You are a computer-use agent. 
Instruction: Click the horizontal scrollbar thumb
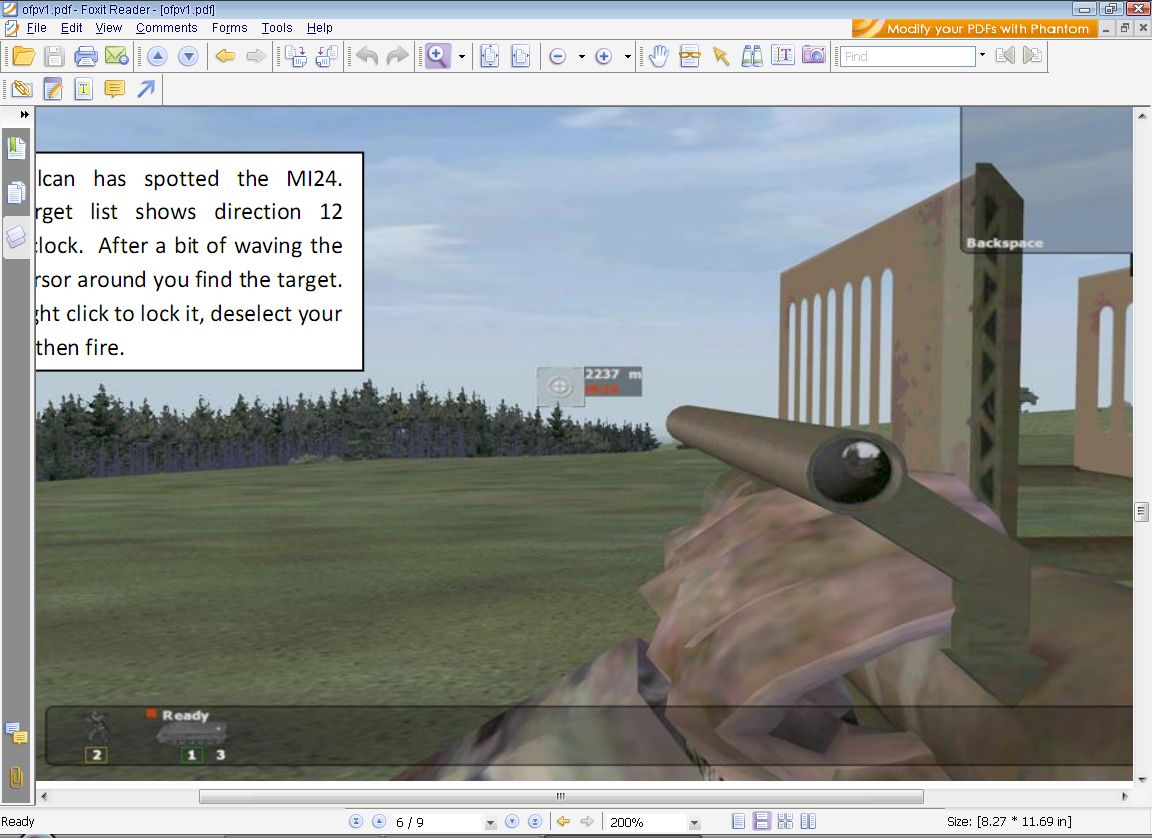coord(561,796)
